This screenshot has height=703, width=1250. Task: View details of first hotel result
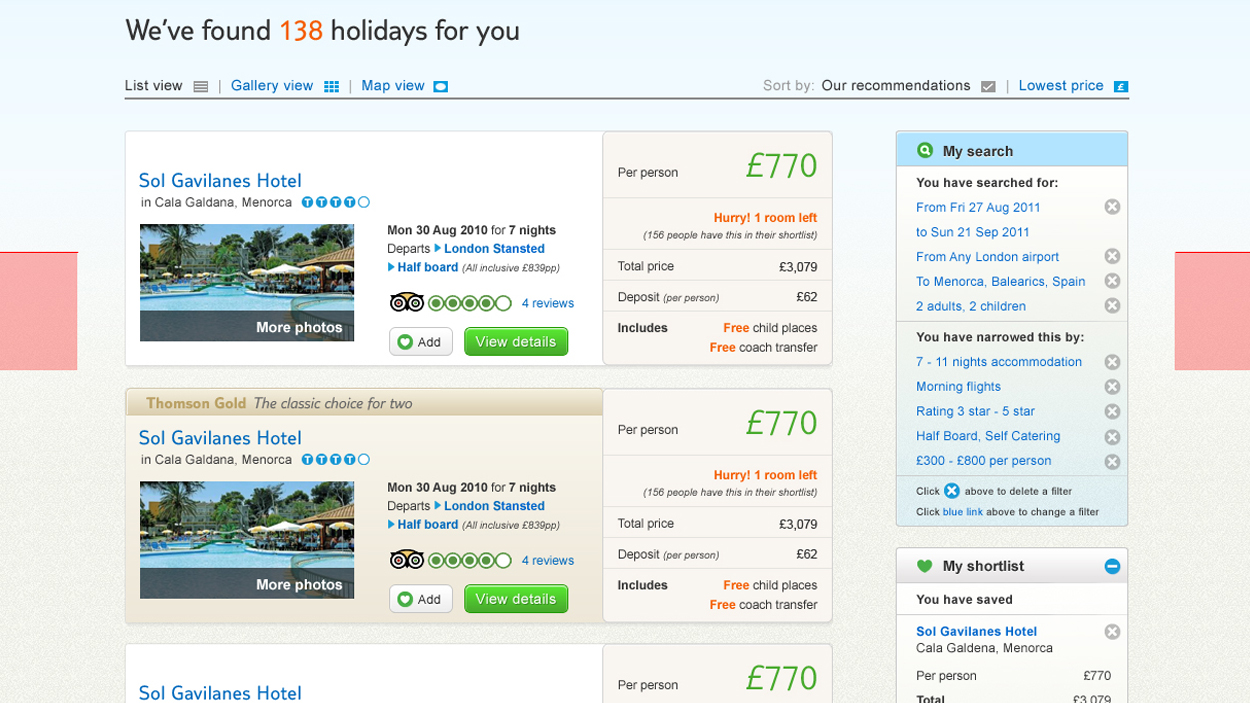(x=515, y=342)
